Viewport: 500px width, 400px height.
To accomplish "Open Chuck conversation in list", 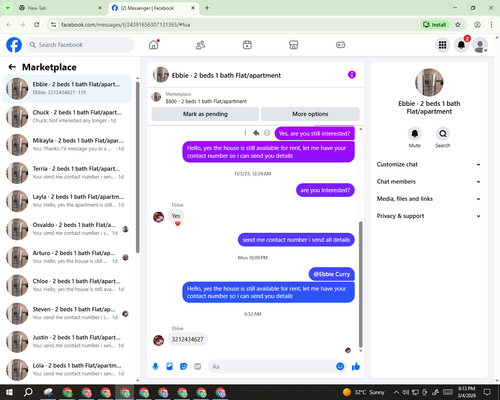I will click(x=67, y=117).
